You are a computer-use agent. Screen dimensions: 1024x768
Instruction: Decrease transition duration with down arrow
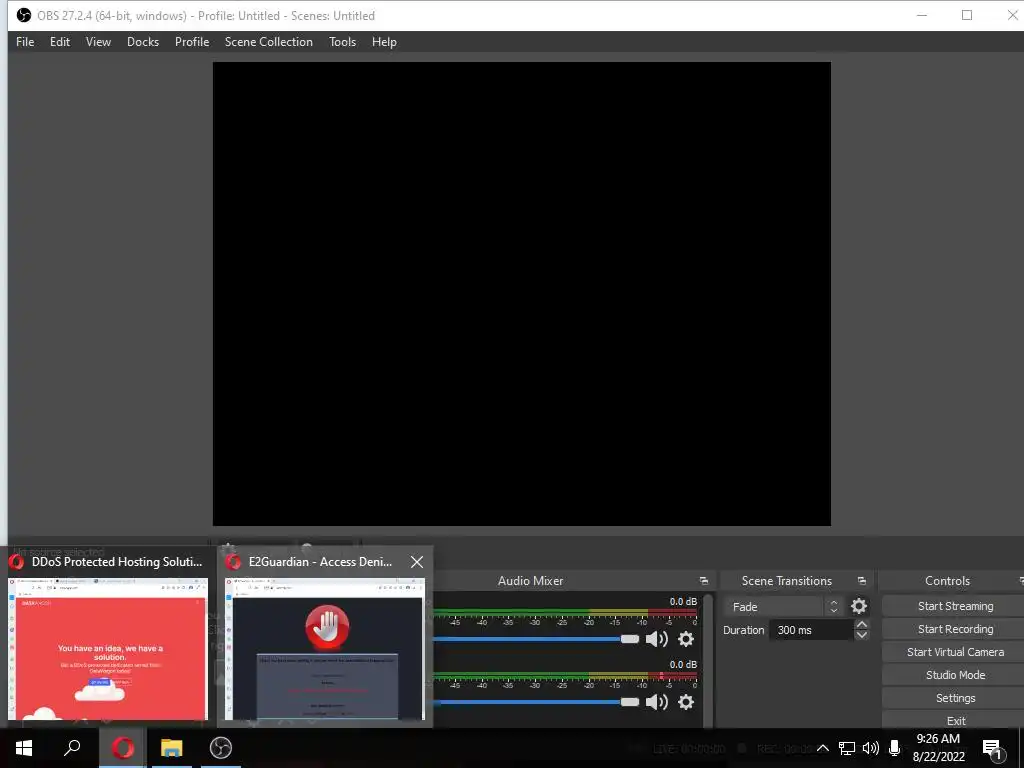click(x=861, y=635)
